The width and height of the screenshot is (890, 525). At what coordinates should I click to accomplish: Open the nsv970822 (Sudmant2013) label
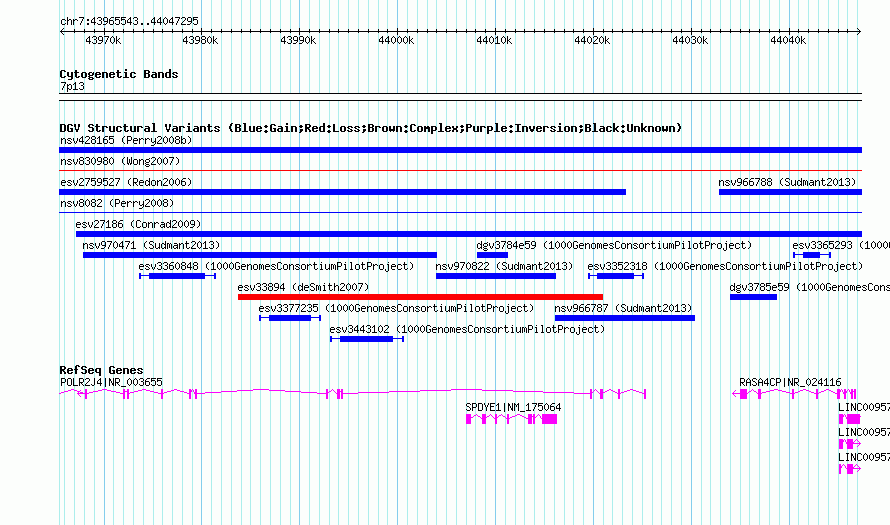pos(505,266)
